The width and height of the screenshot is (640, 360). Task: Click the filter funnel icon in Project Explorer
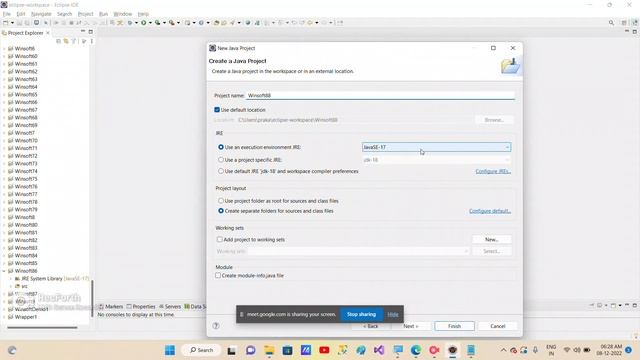pos(73,41)
